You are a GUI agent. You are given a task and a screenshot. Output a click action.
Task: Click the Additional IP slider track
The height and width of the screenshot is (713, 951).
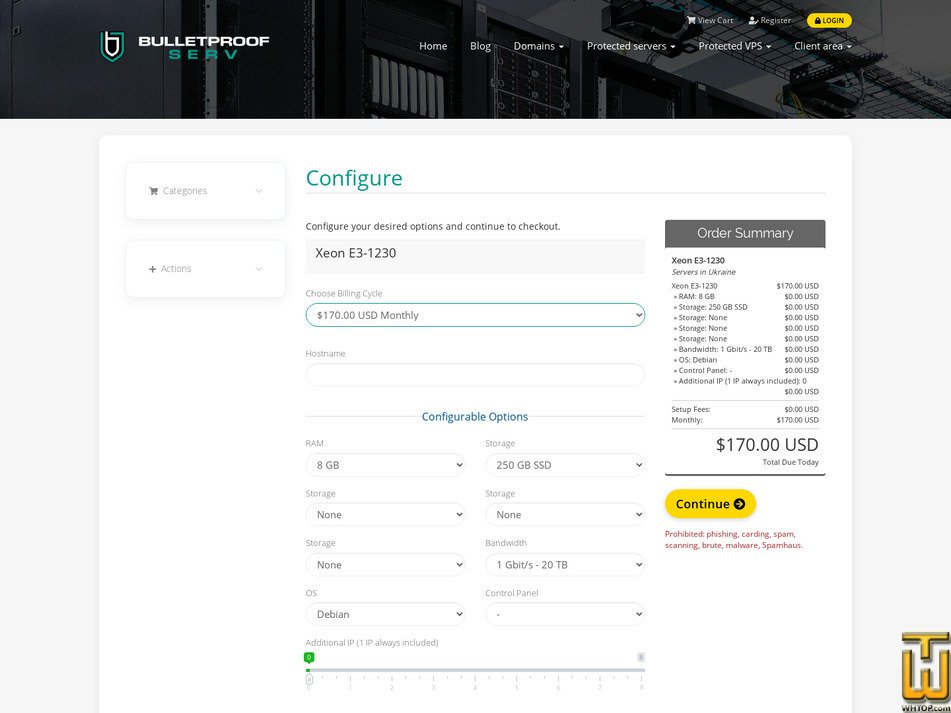click(x=475, y=670)
